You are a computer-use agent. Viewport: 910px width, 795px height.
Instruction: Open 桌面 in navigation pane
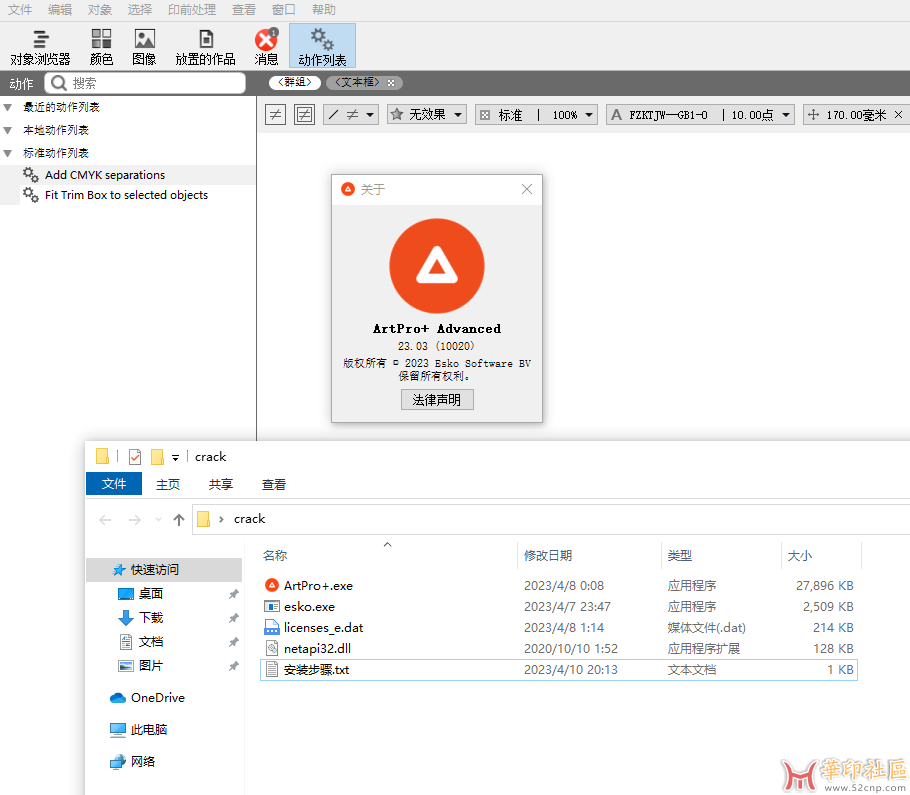151,594
